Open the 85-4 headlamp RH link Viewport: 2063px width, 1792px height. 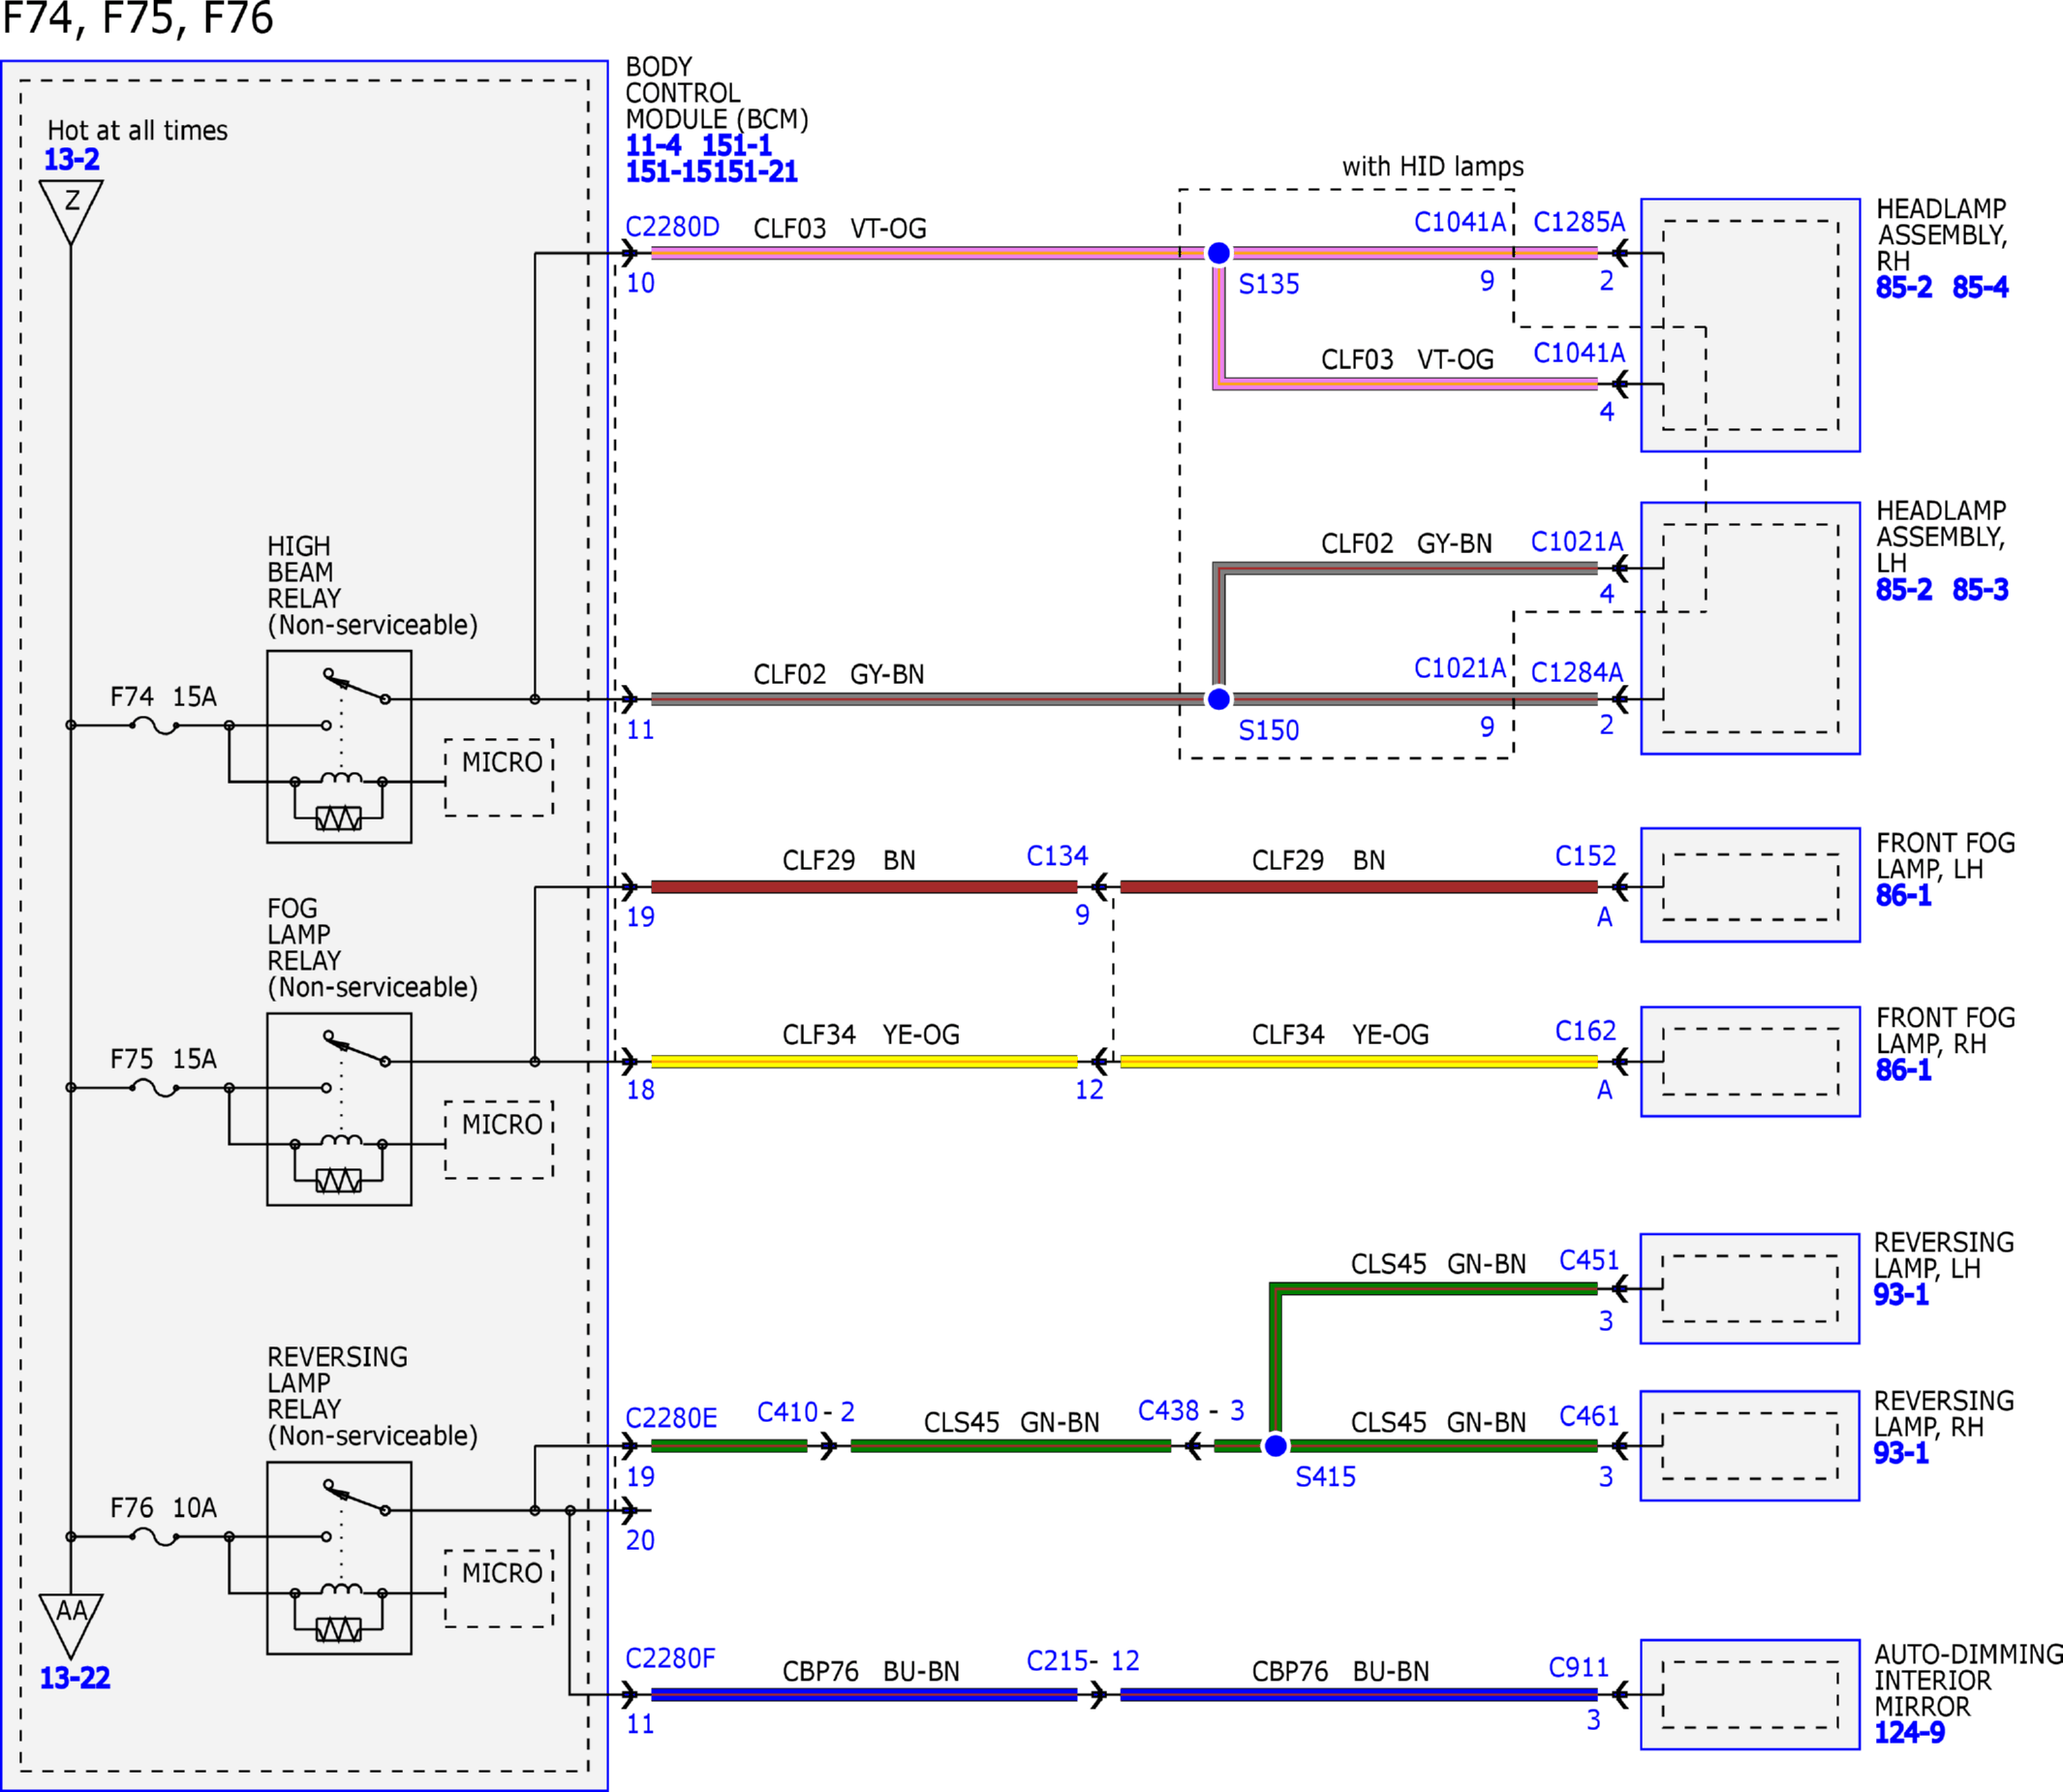[x=1980, y=288]
